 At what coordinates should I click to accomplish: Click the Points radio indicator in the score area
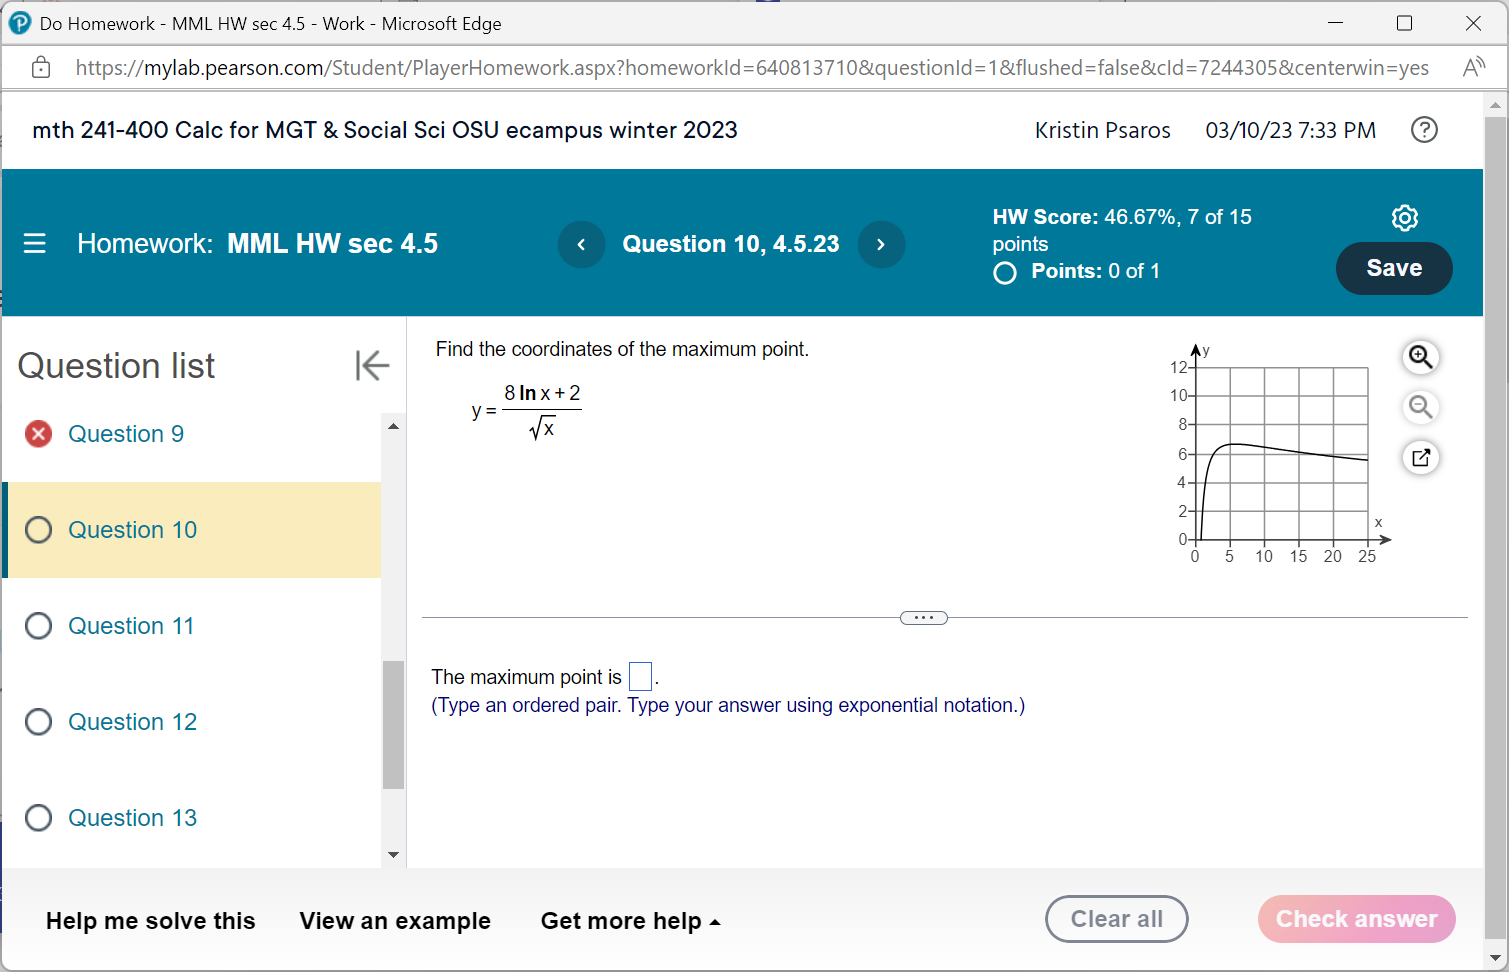coord(1004,272)
